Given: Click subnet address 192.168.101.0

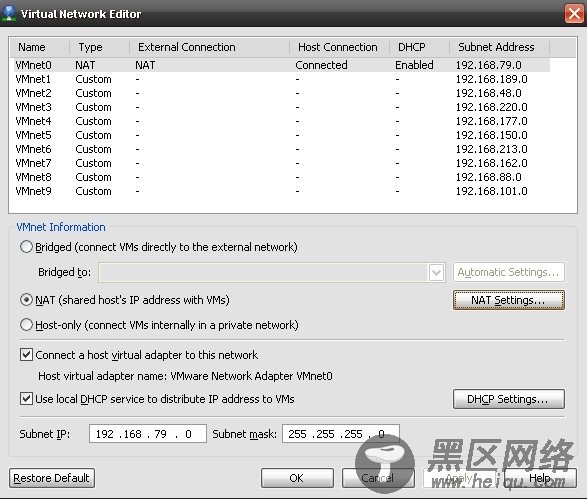Looking at the screenshot, I should (492, 191).
